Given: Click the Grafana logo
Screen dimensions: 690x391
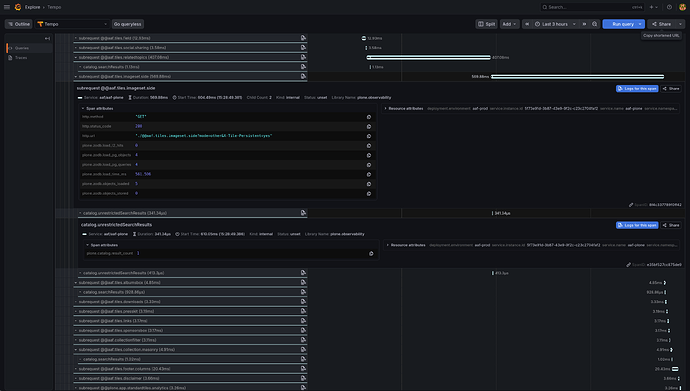Looking at the screenshot, I should (x=18, y=7).
